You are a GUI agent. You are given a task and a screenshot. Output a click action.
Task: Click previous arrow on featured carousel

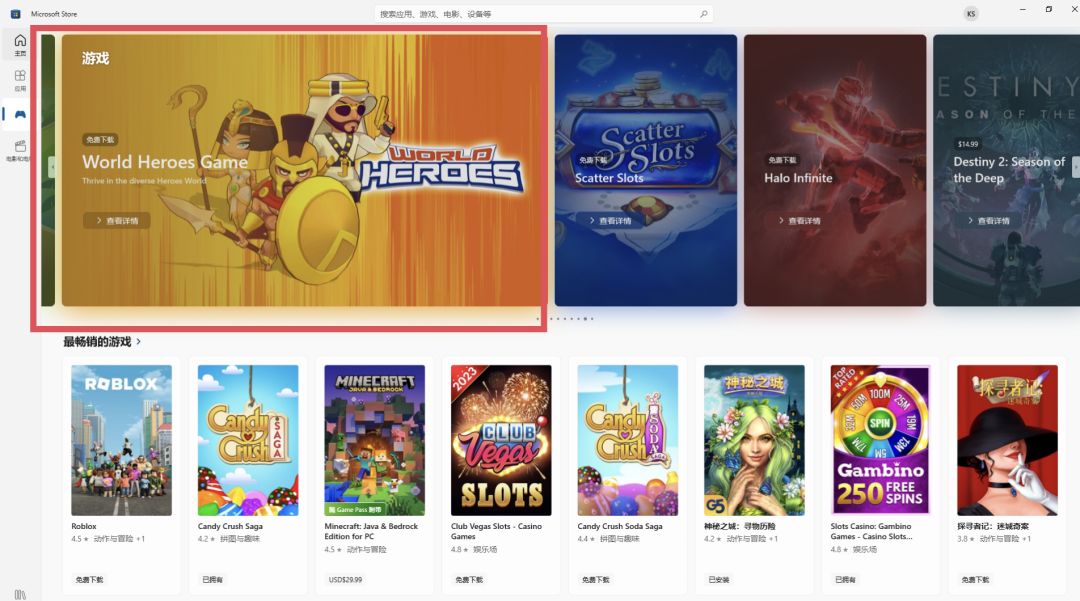52,167
